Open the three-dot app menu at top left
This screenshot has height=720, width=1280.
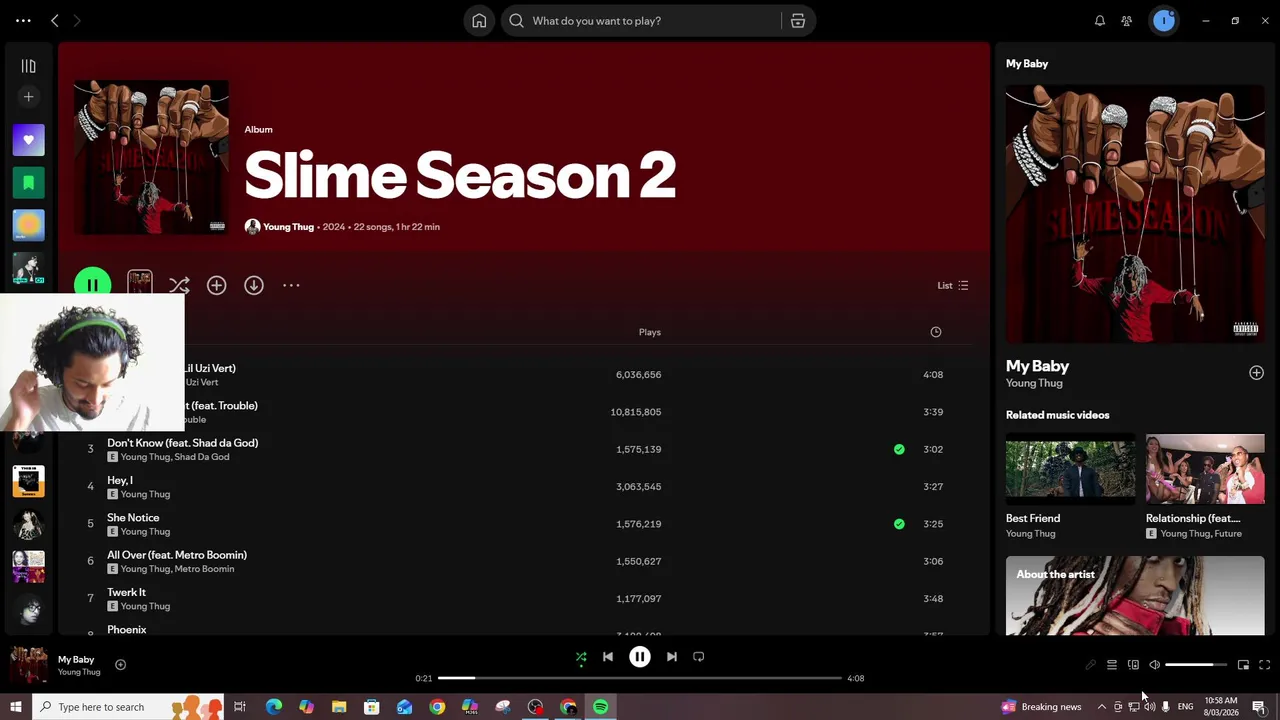(x=23, y=21)
